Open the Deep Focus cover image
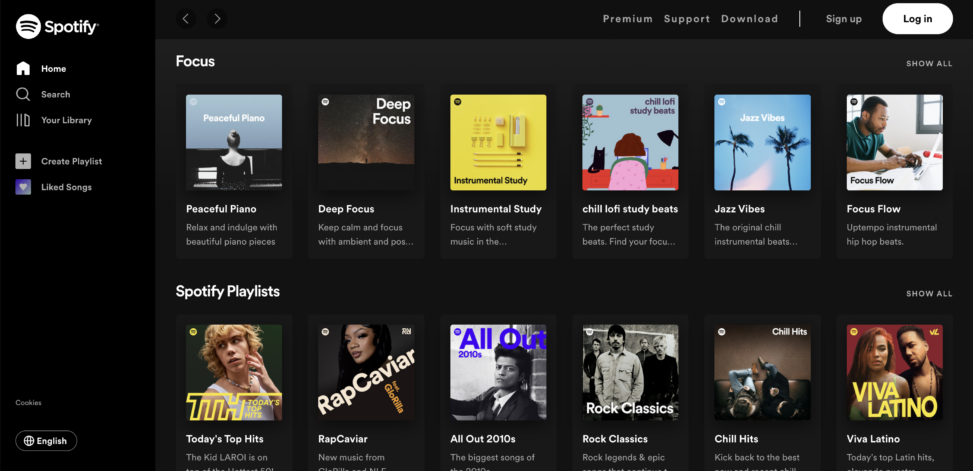 coord(366,142)
